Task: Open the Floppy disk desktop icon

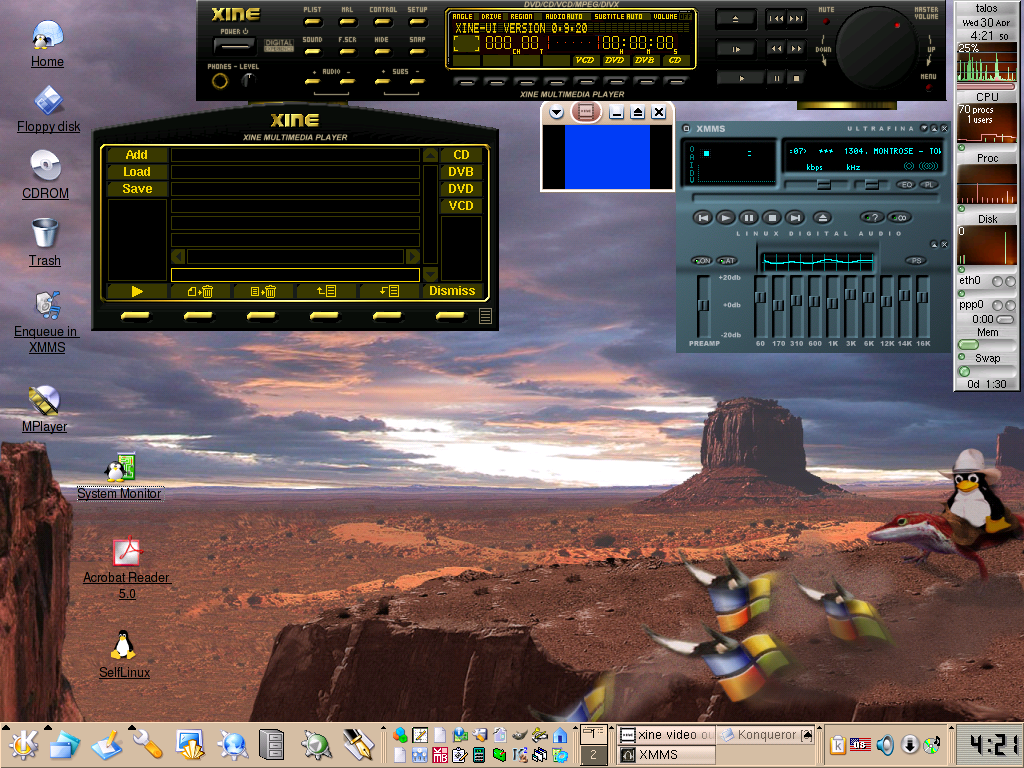Action: click(x=48, y=110)
